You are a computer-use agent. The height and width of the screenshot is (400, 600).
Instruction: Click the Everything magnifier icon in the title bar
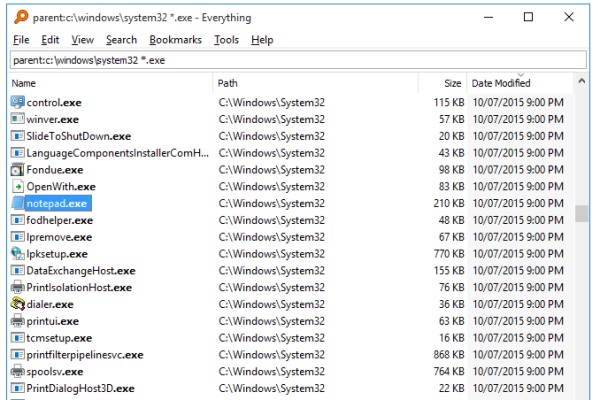coord(21,17)
